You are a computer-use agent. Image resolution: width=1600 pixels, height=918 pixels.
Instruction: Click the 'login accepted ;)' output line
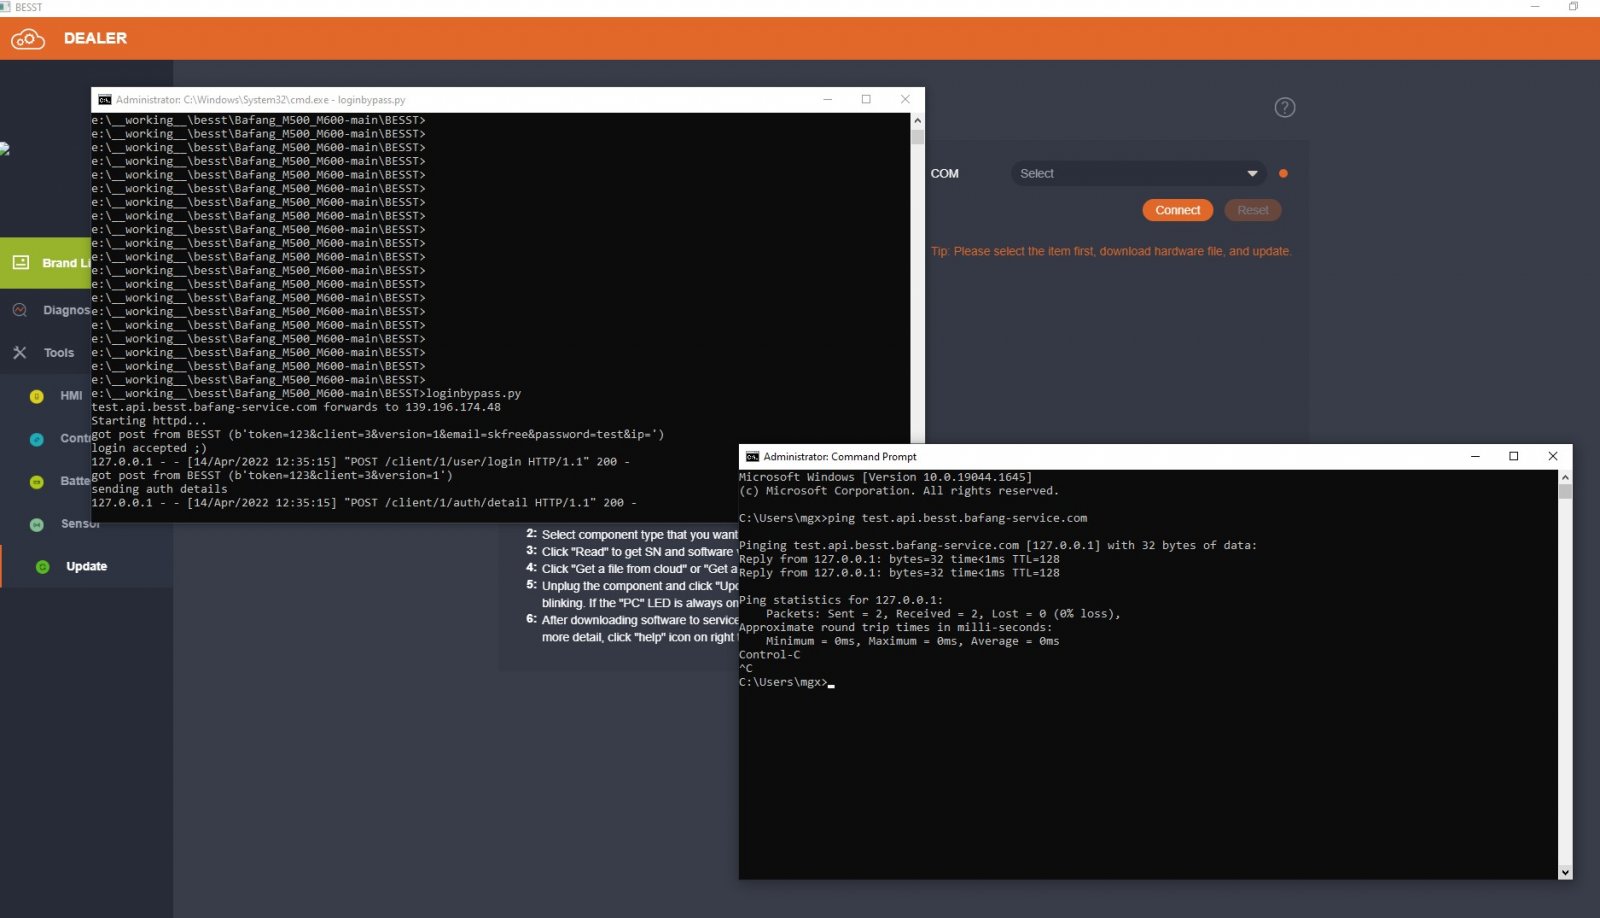click(x=149, y=448)
